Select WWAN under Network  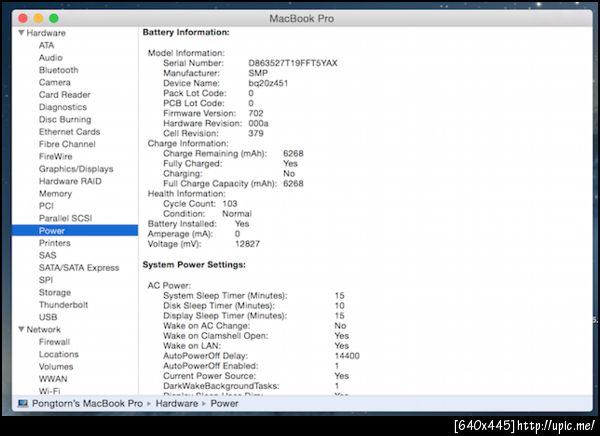[53, 379]
